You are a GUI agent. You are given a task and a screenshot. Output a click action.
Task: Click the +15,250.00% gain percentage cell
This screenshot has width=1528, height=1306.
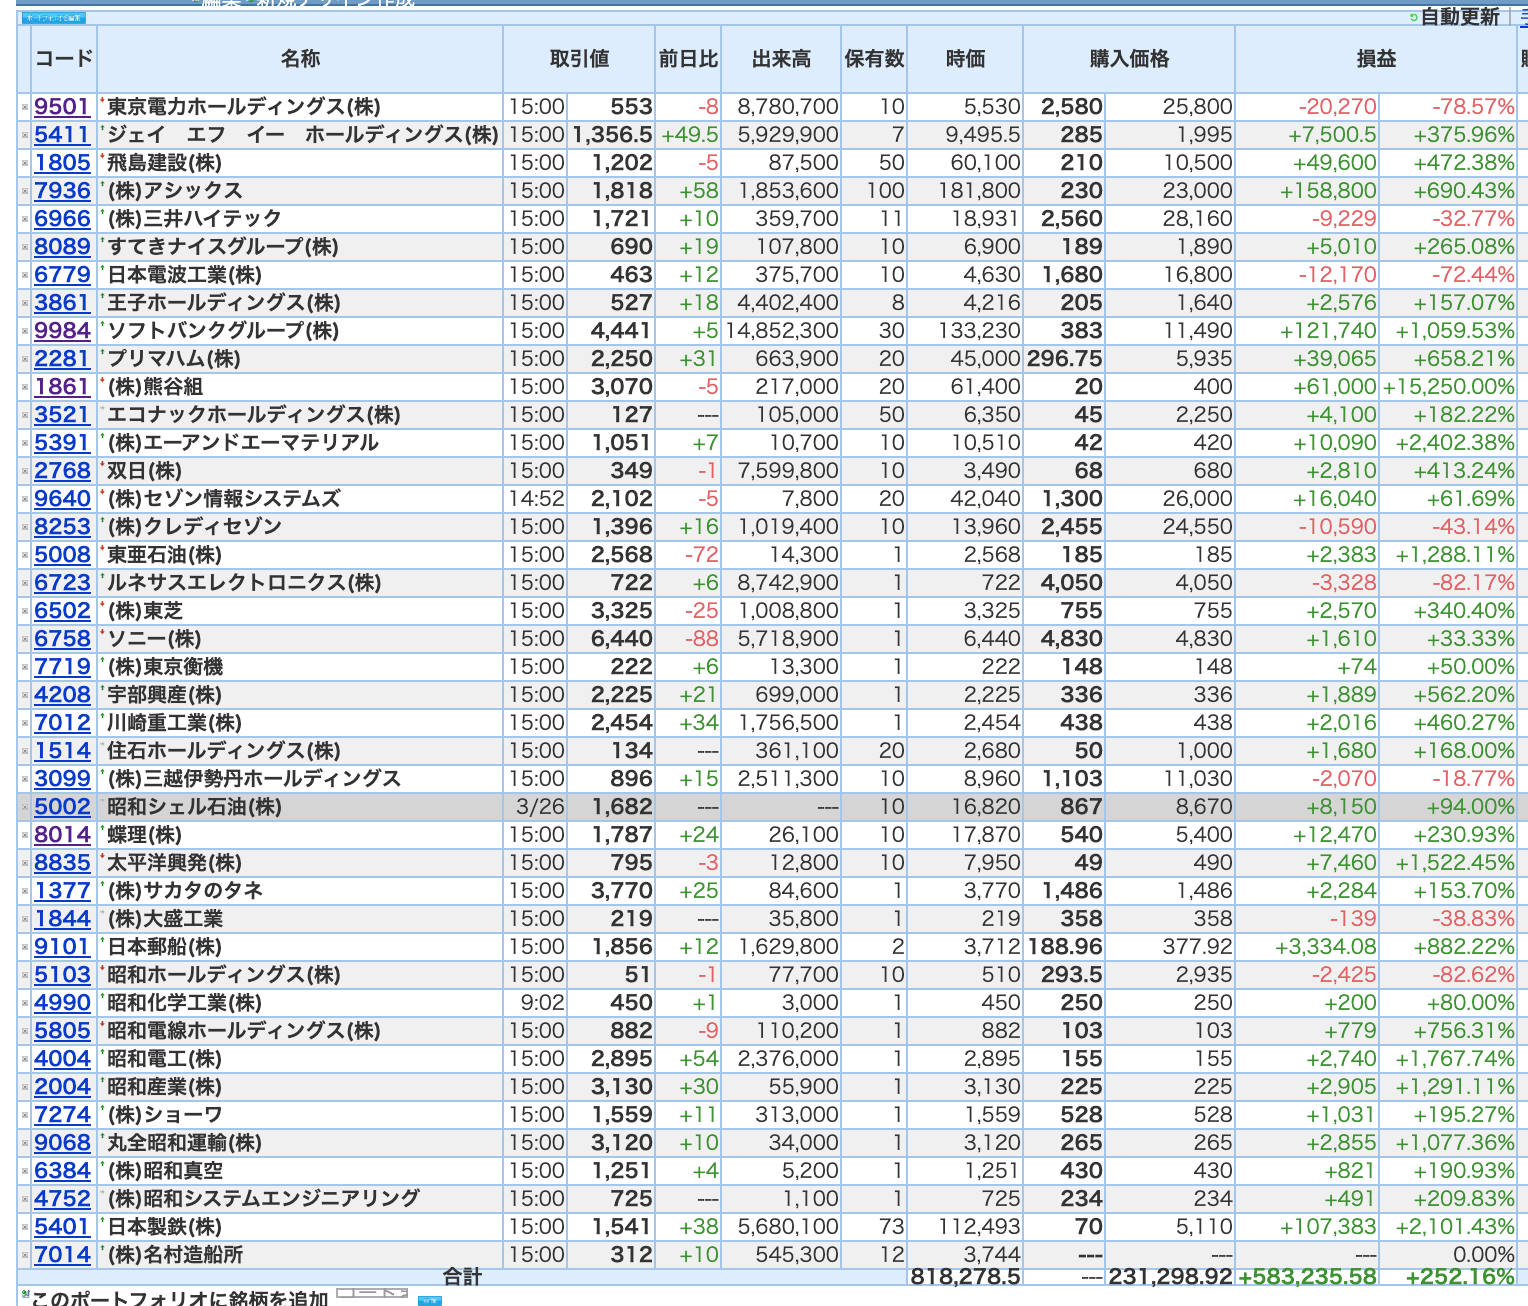pyautogui.click(x=1448, y=387)
